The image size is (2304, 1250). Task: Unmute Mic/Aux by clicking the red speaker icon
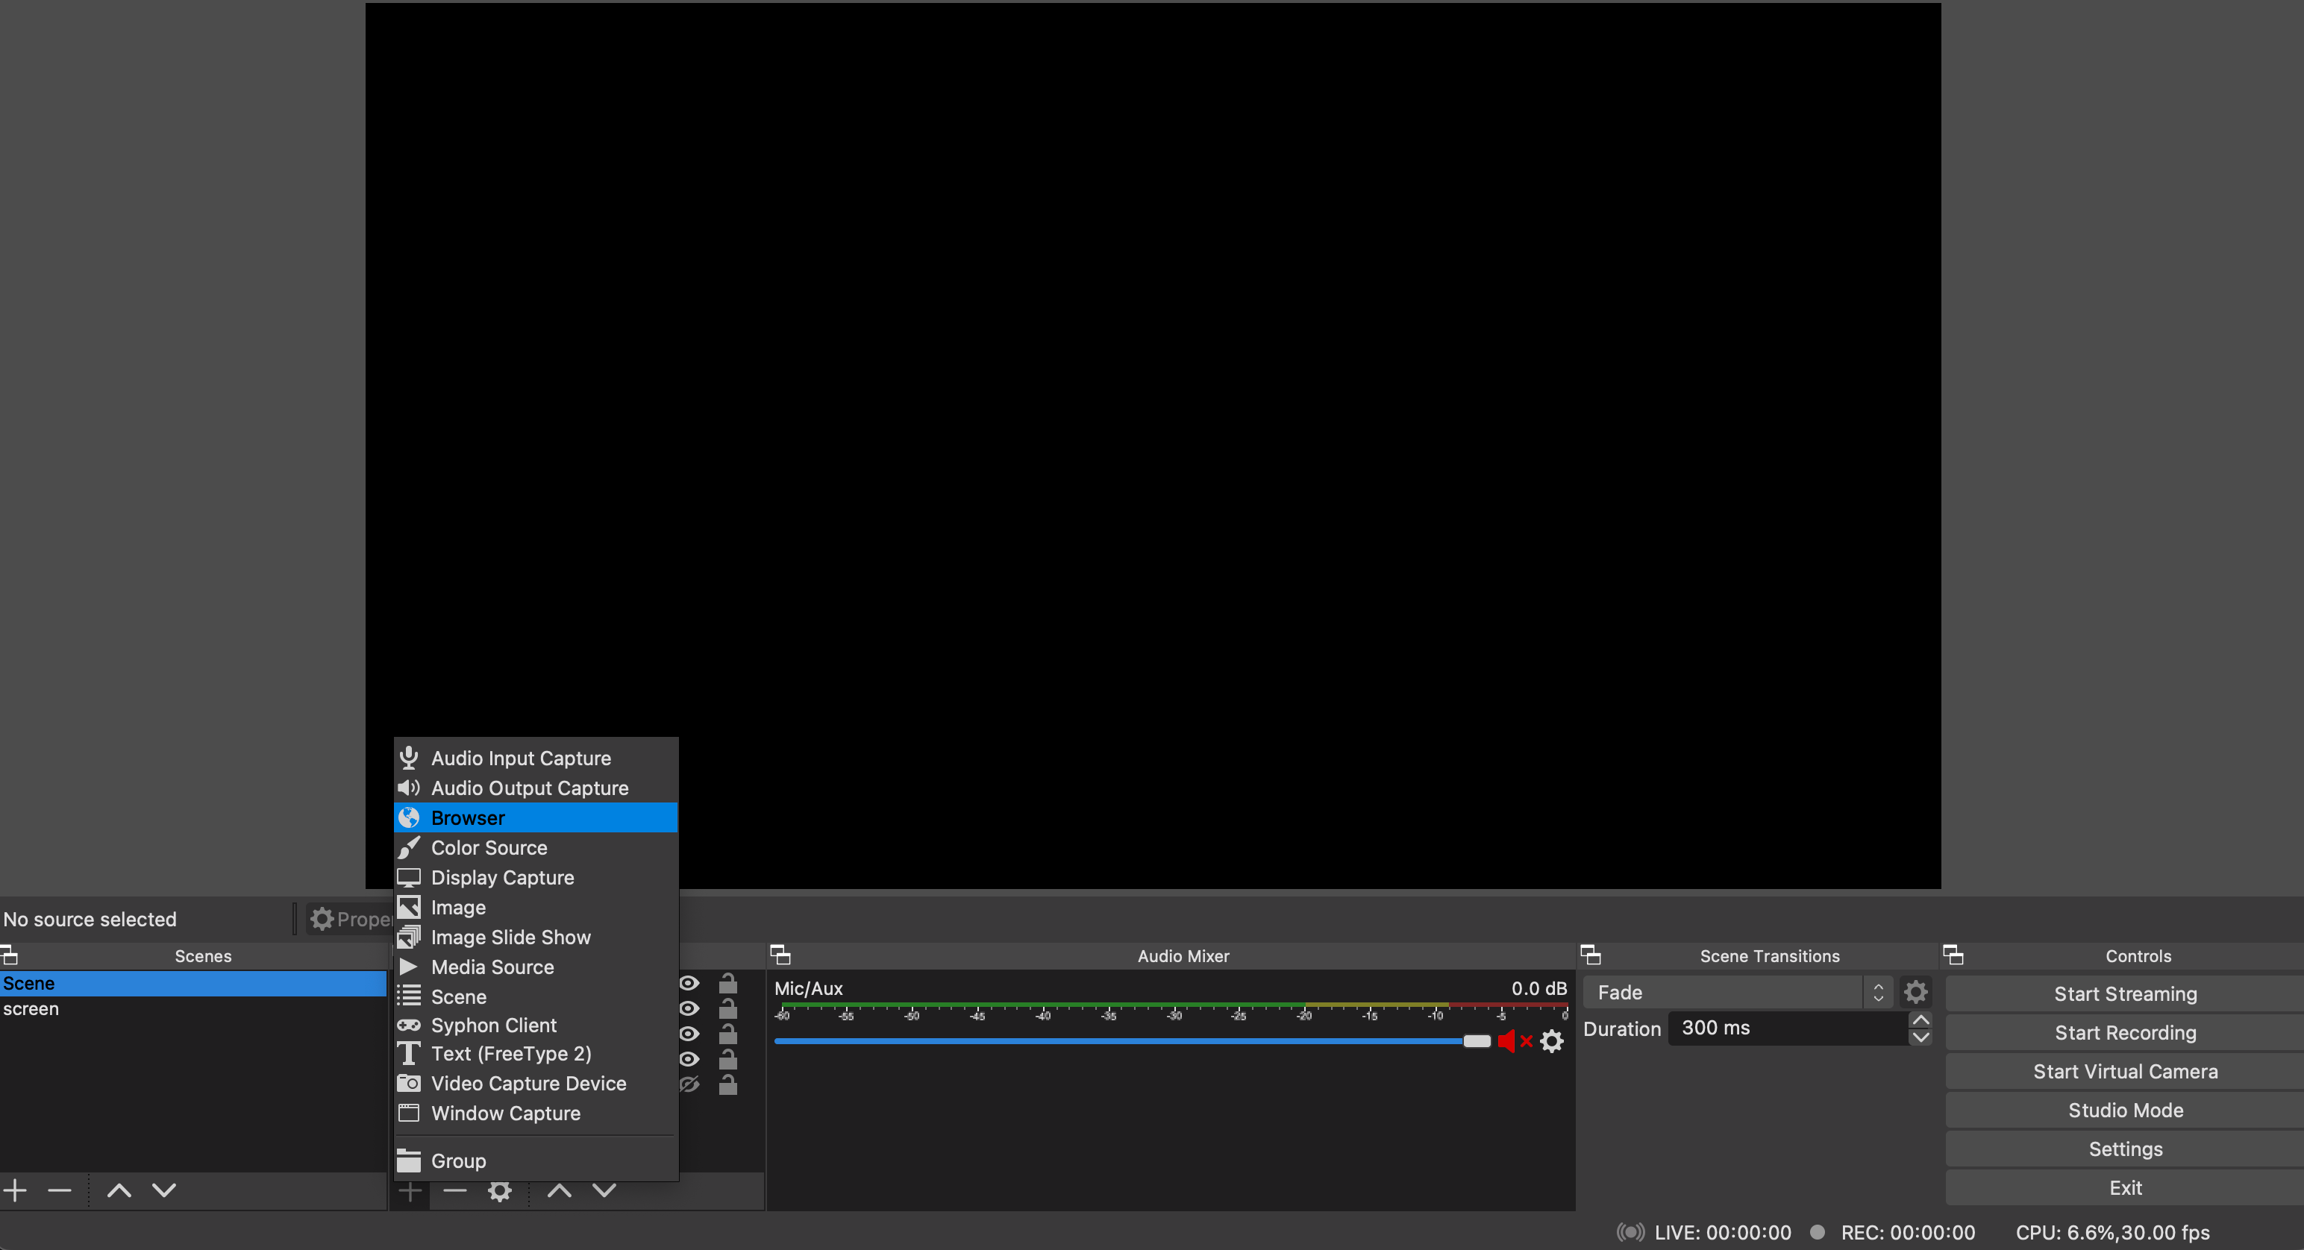pos(1511,1041)
